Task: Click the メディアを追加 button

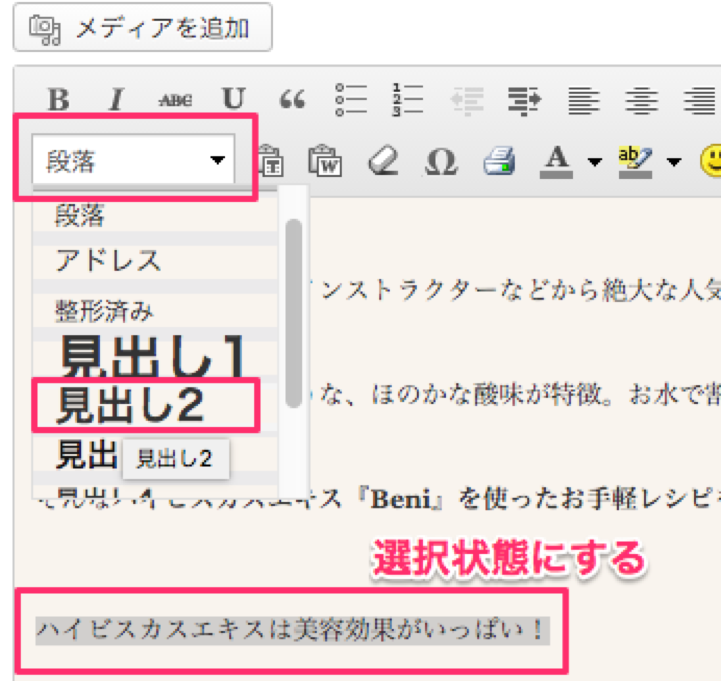Action: 142,29
